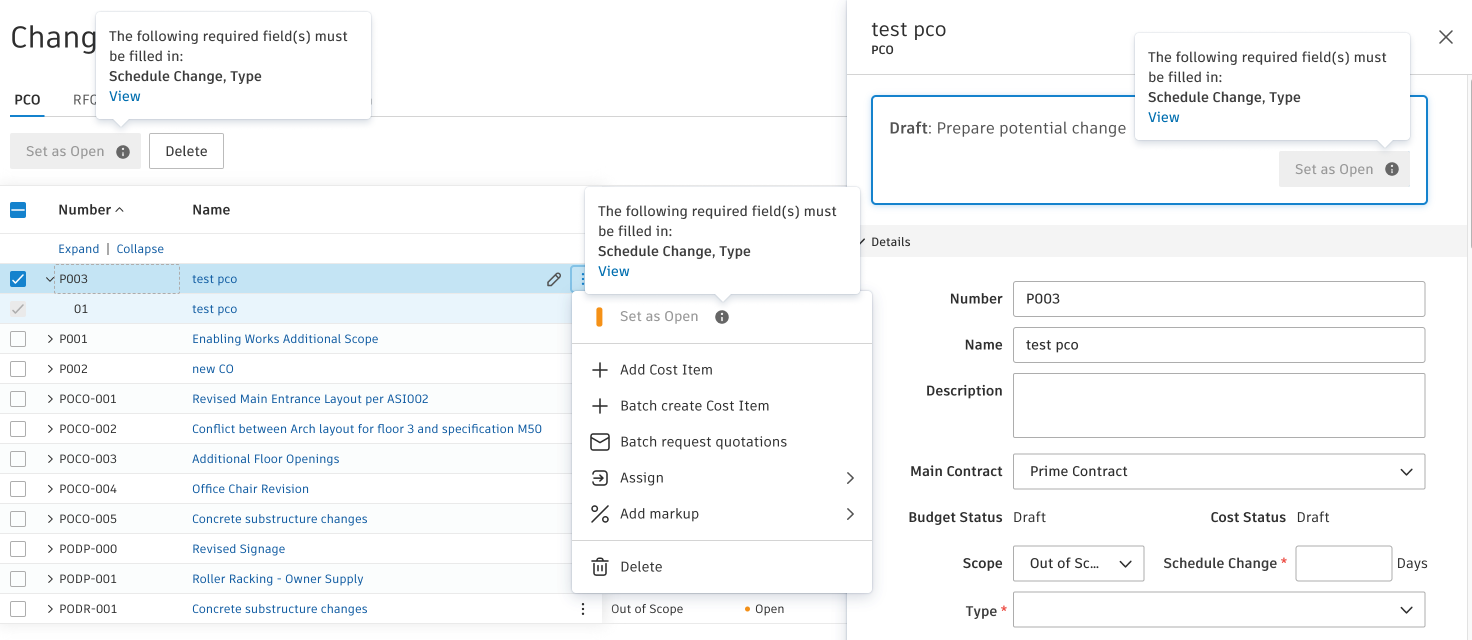
Task: Click the envelope icon for Batch request quotations
Action: 600,442
